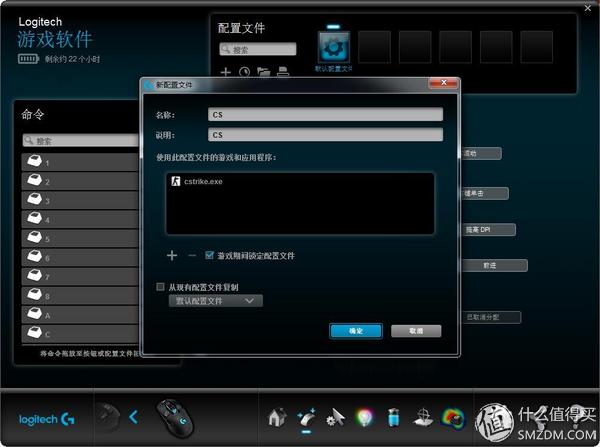Click the battery level indicator icon
This screenshot has height=447, width=600.
[x=28, y=59]
